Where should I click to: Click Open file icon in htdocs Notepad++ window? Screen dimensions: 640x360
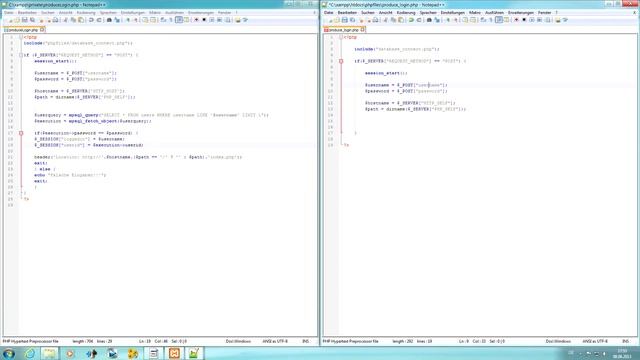(x=337, y=20)
